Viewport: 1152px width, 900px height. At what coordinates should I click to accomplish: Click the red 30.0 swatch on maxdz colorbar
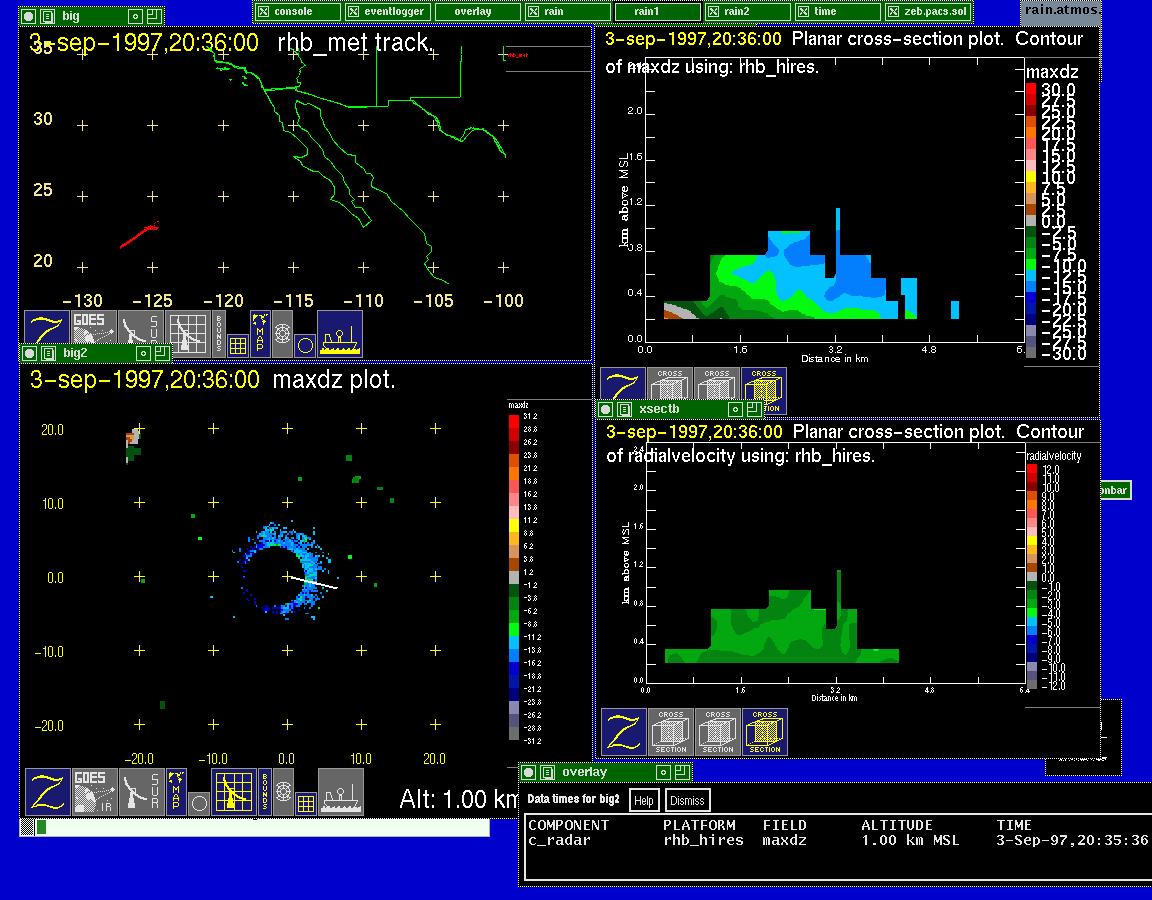1031,90
